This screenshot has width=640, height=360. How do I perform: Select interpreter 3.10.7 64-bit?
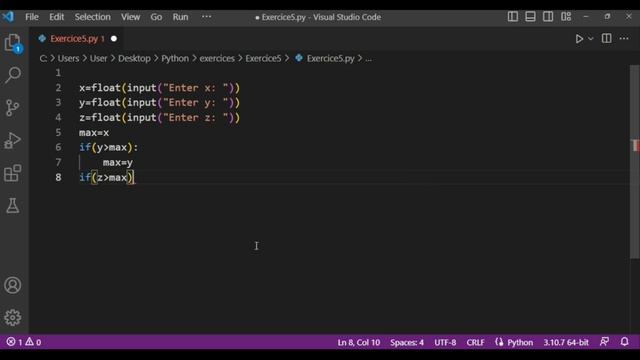pos(566,342)
